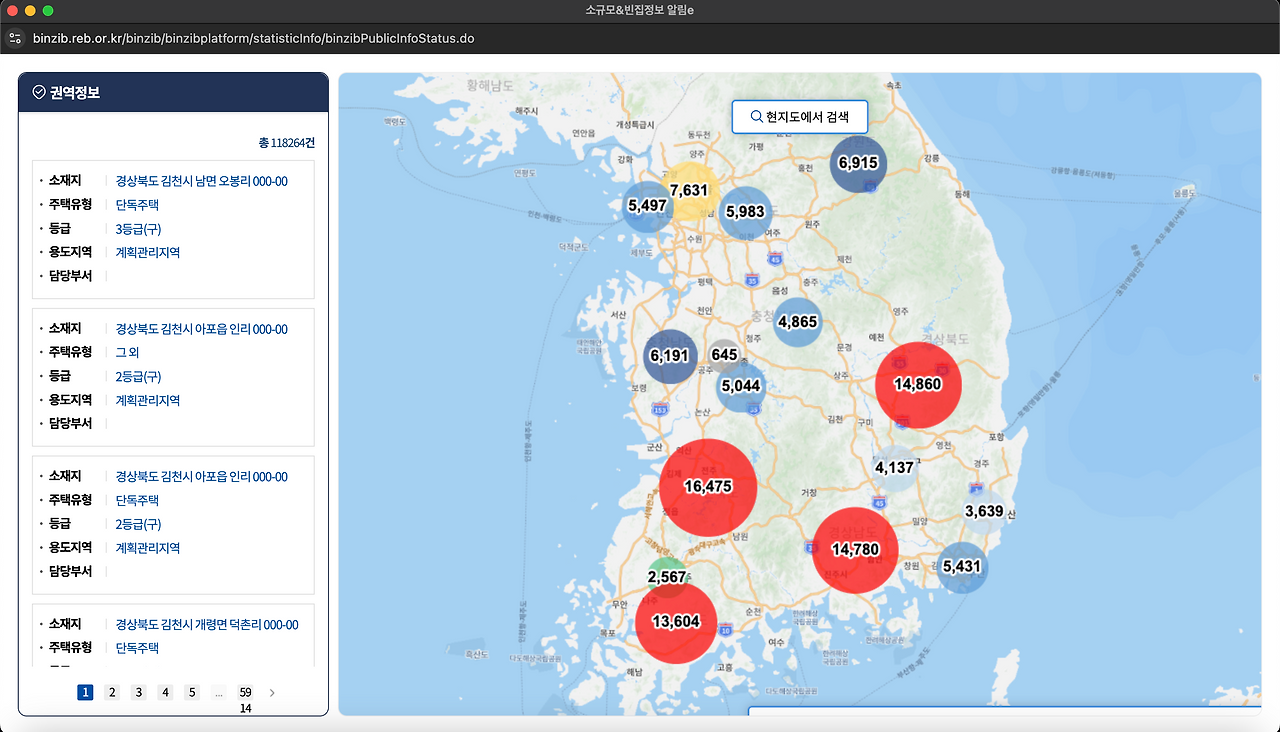Jump to last page 5914
The height and width of the screenshot is (732, 1280).
click(245, 699)
